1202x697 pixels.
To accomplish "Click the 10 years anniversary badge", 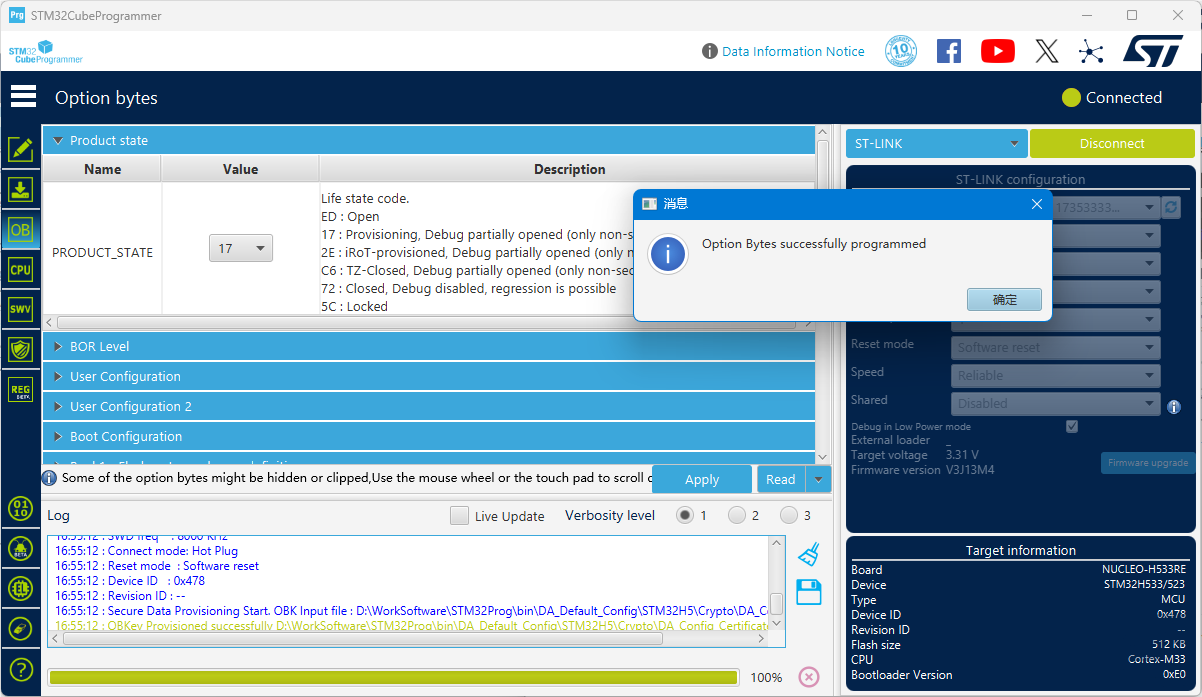I will 901,51.
